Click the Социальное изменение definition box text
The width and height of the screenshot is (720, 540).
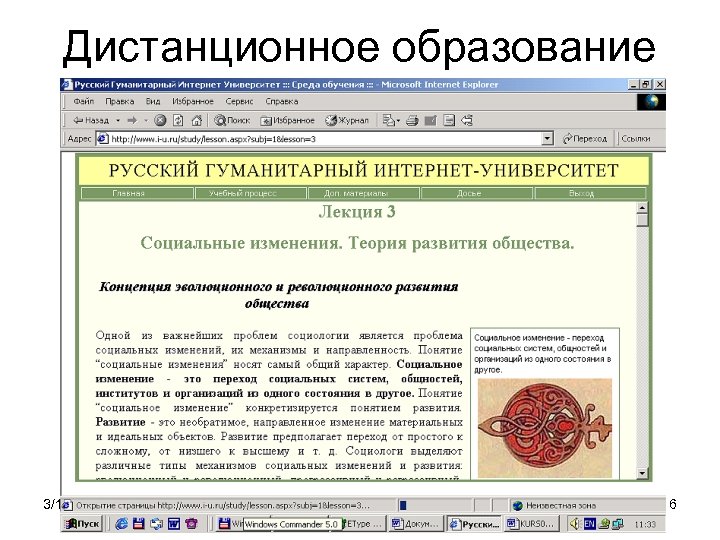tap(543, 354)
